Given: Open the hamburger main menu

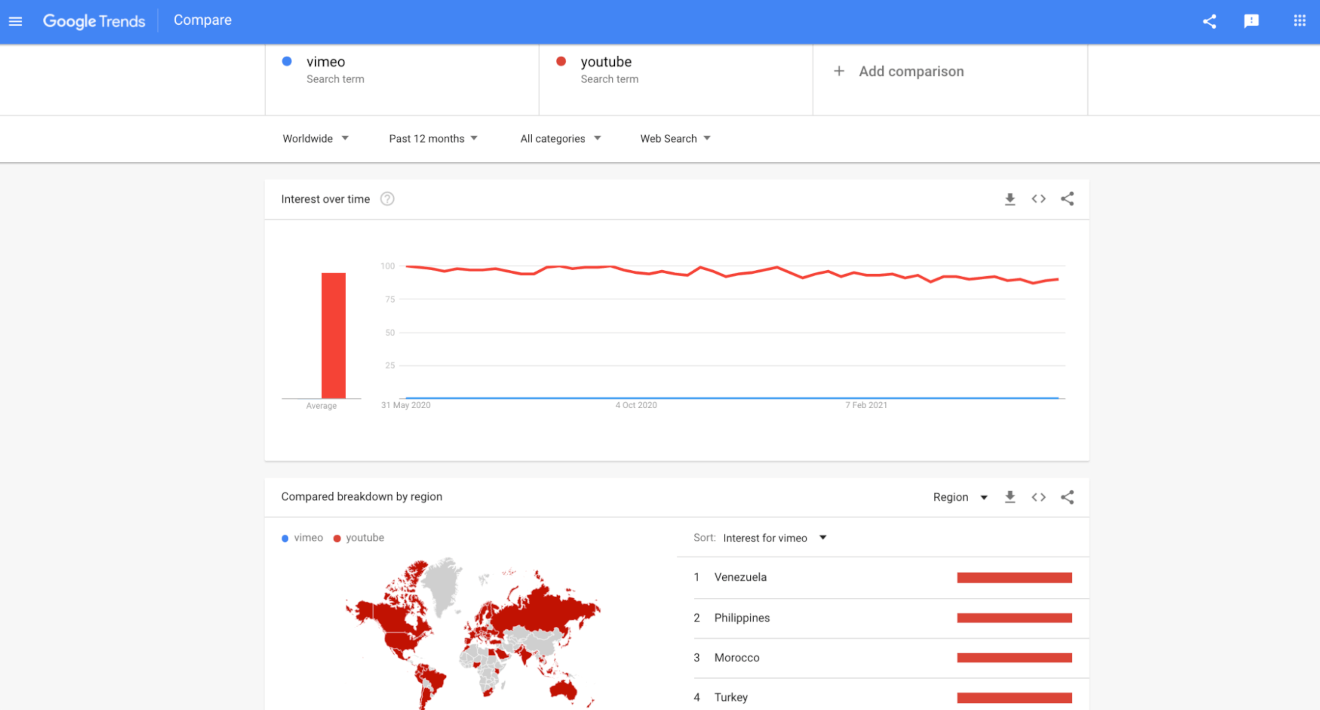Looking at the screenshot, I should pyautogui.click(x=15, y=21).
